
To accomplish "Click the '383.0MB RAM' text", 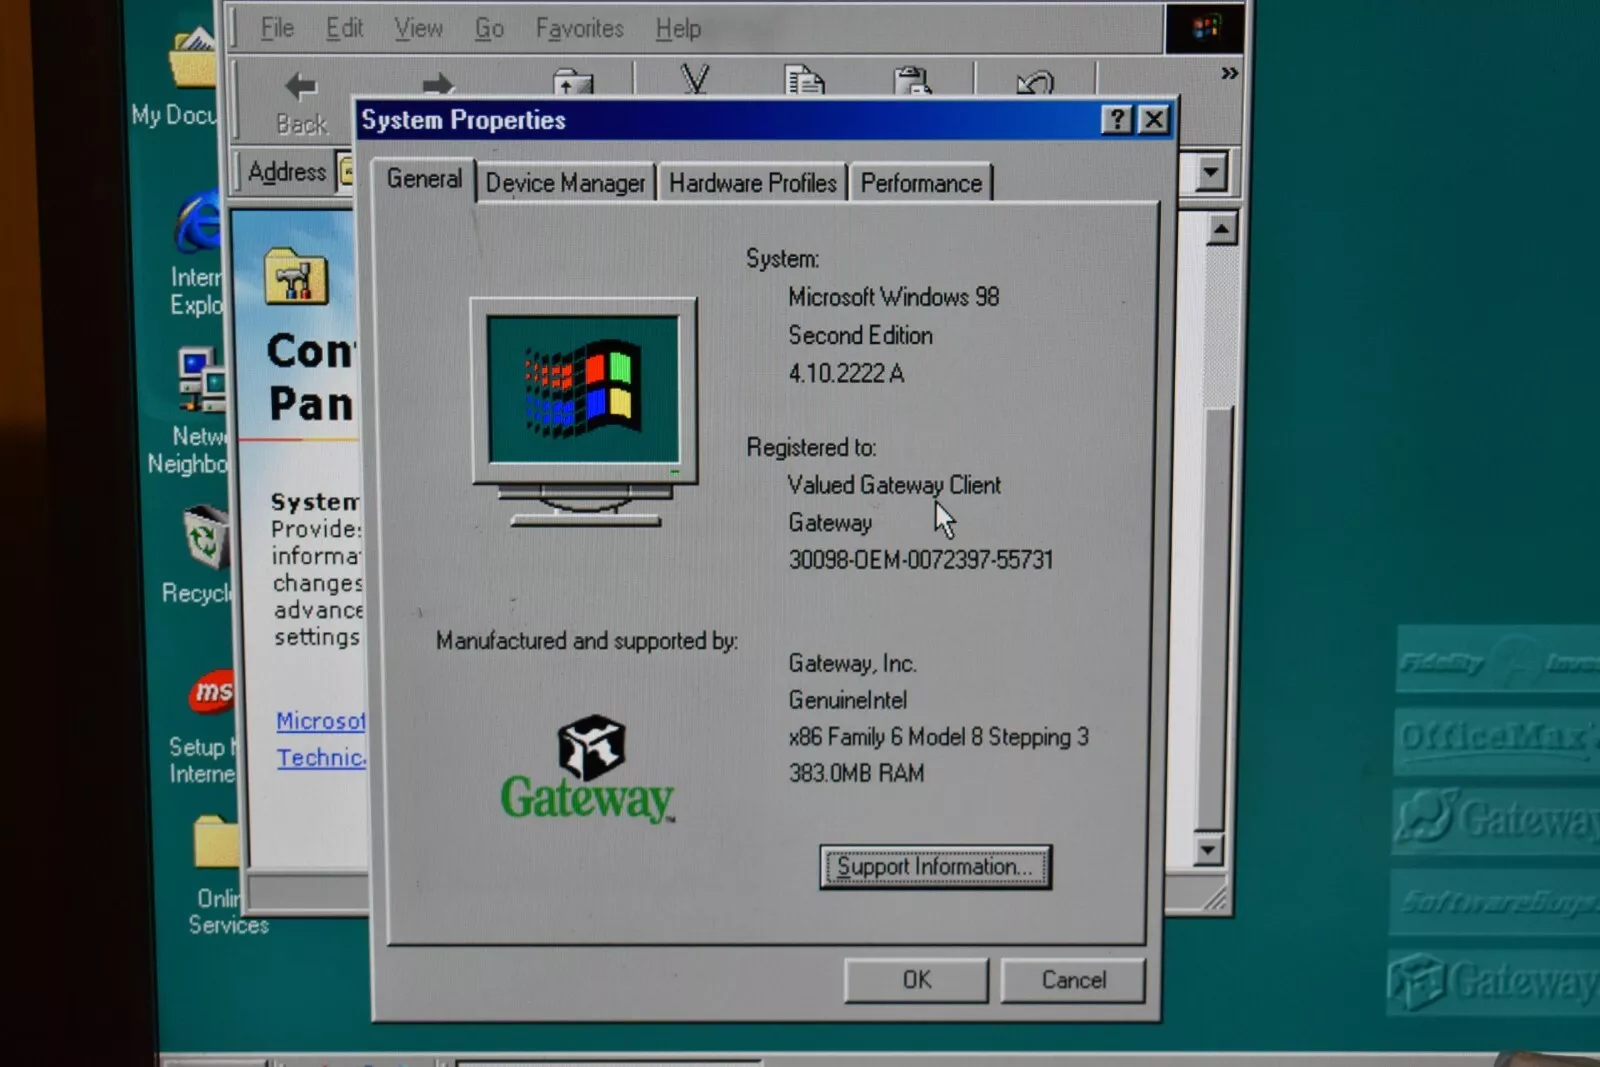I will point(856,772).
